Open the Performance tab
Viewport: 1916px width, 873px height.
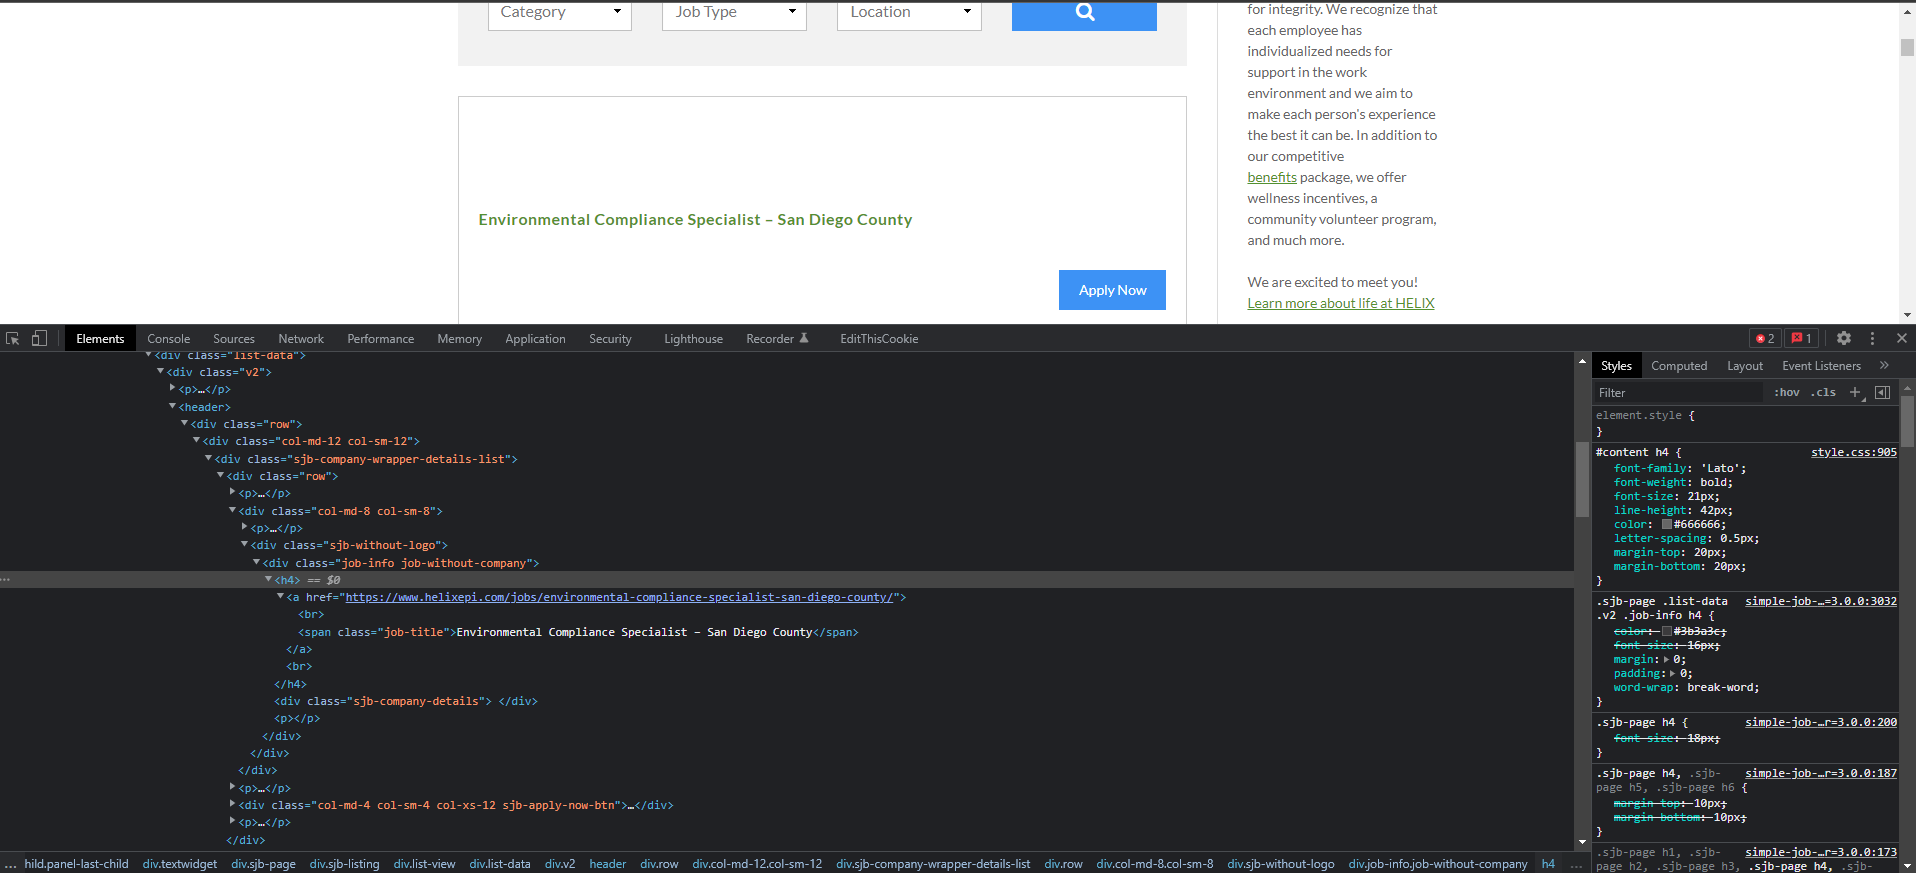coord(380,339)
